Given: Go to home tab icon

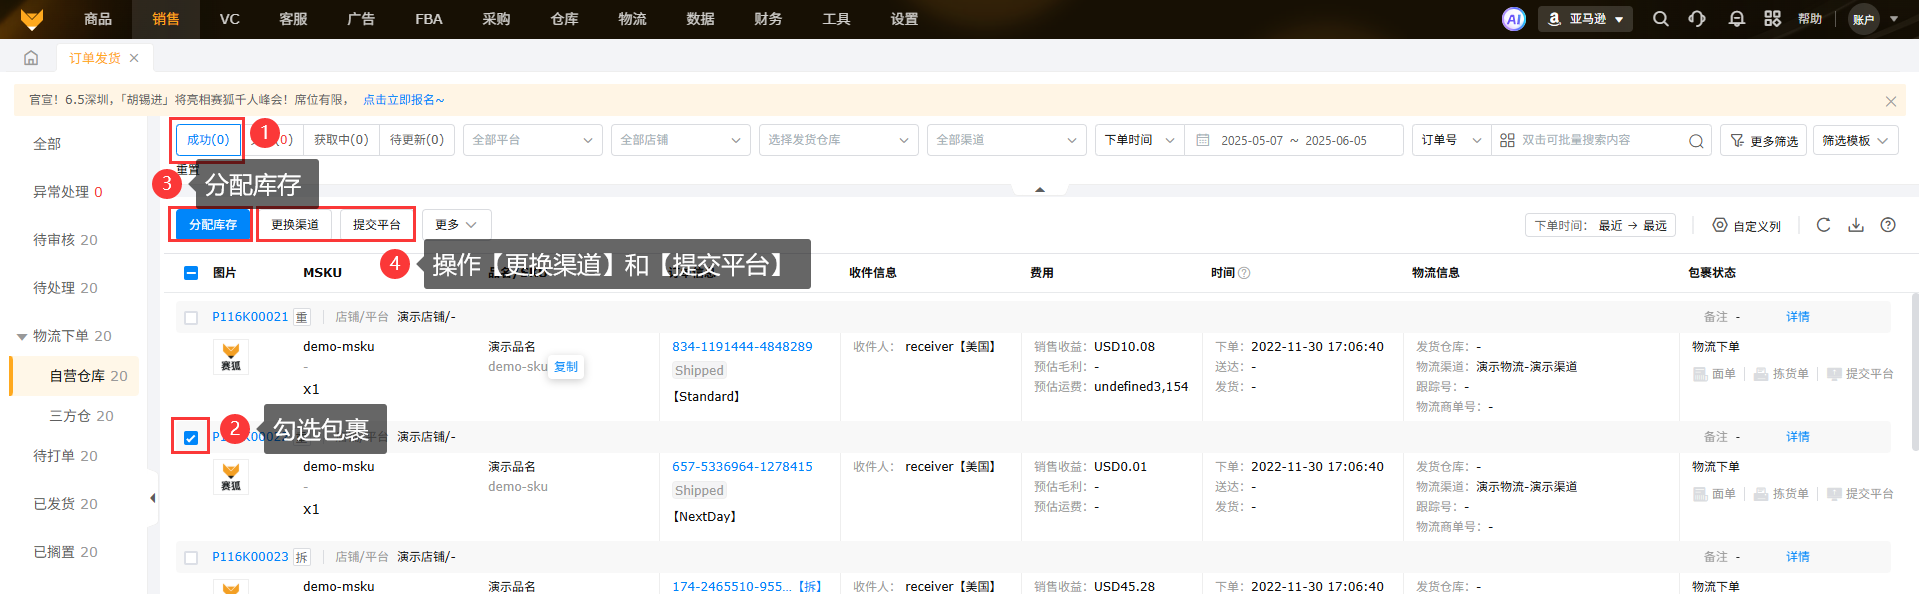Looking at the screenshot, I should coord(31,58).
